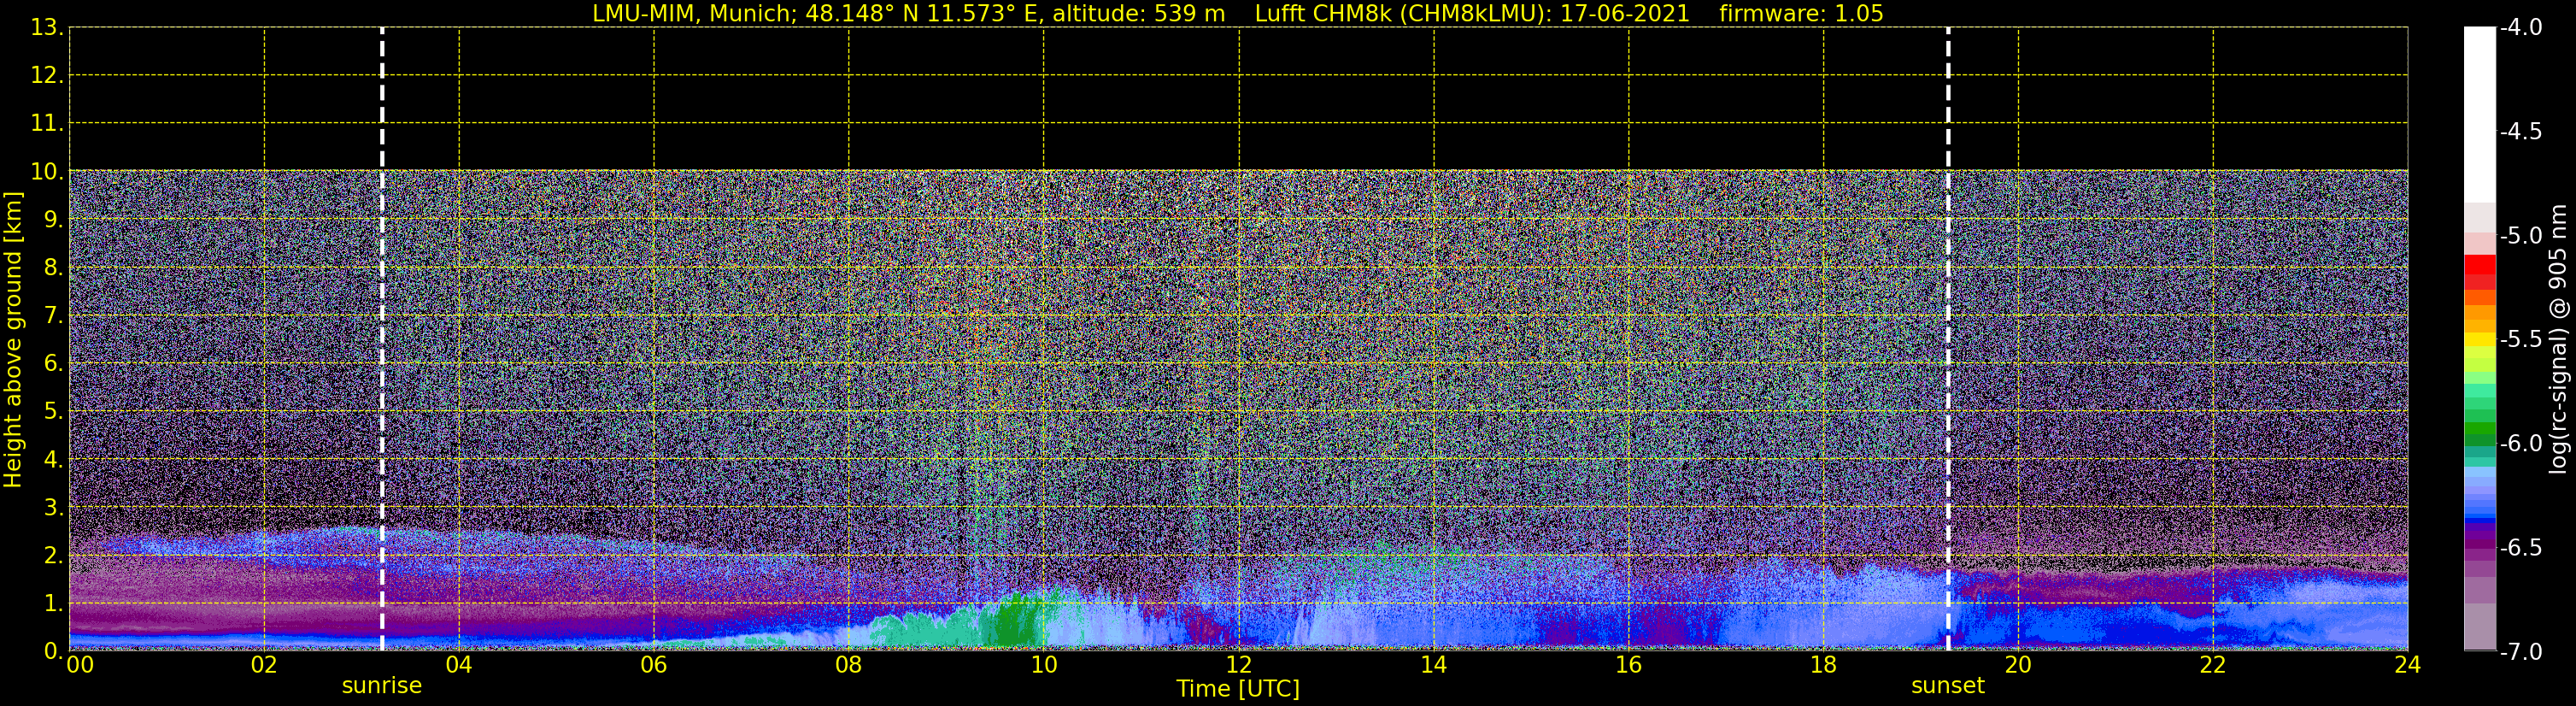
Task: Click the time axis tick "04"
Action: [x=459, y=665]
